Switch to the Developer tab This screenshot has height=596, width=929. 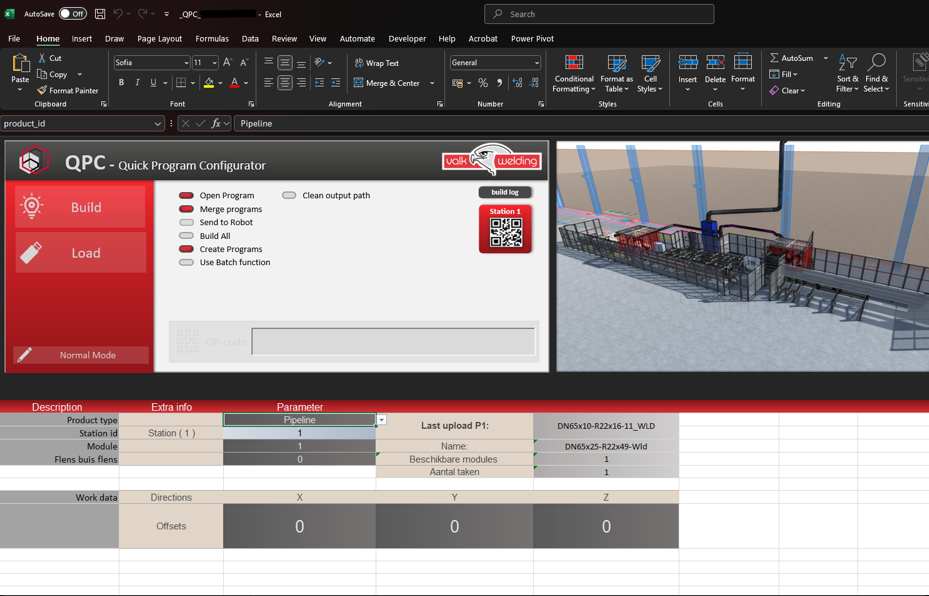[x=407, y=39]
